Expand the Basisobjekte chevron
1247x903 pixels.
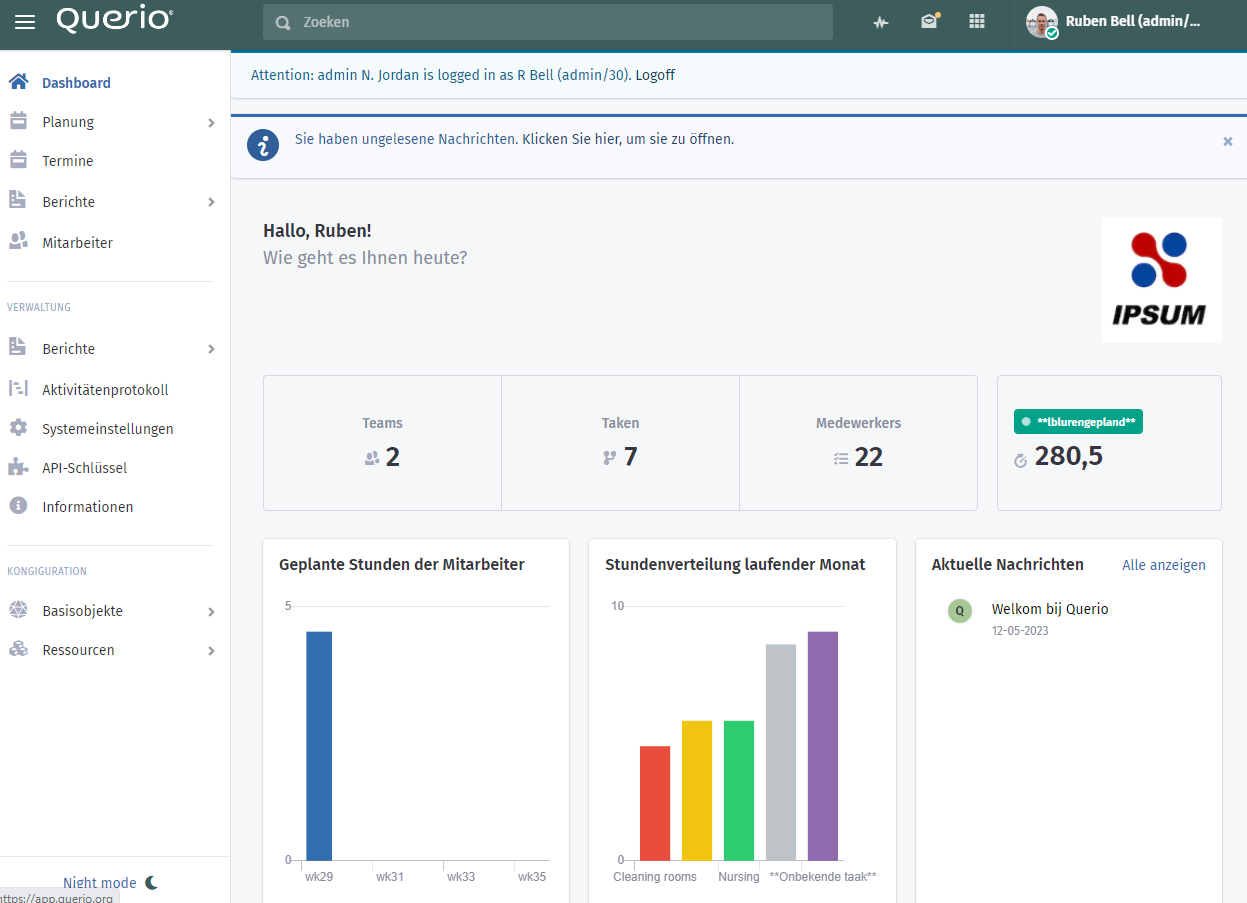(x=211, y=611)
